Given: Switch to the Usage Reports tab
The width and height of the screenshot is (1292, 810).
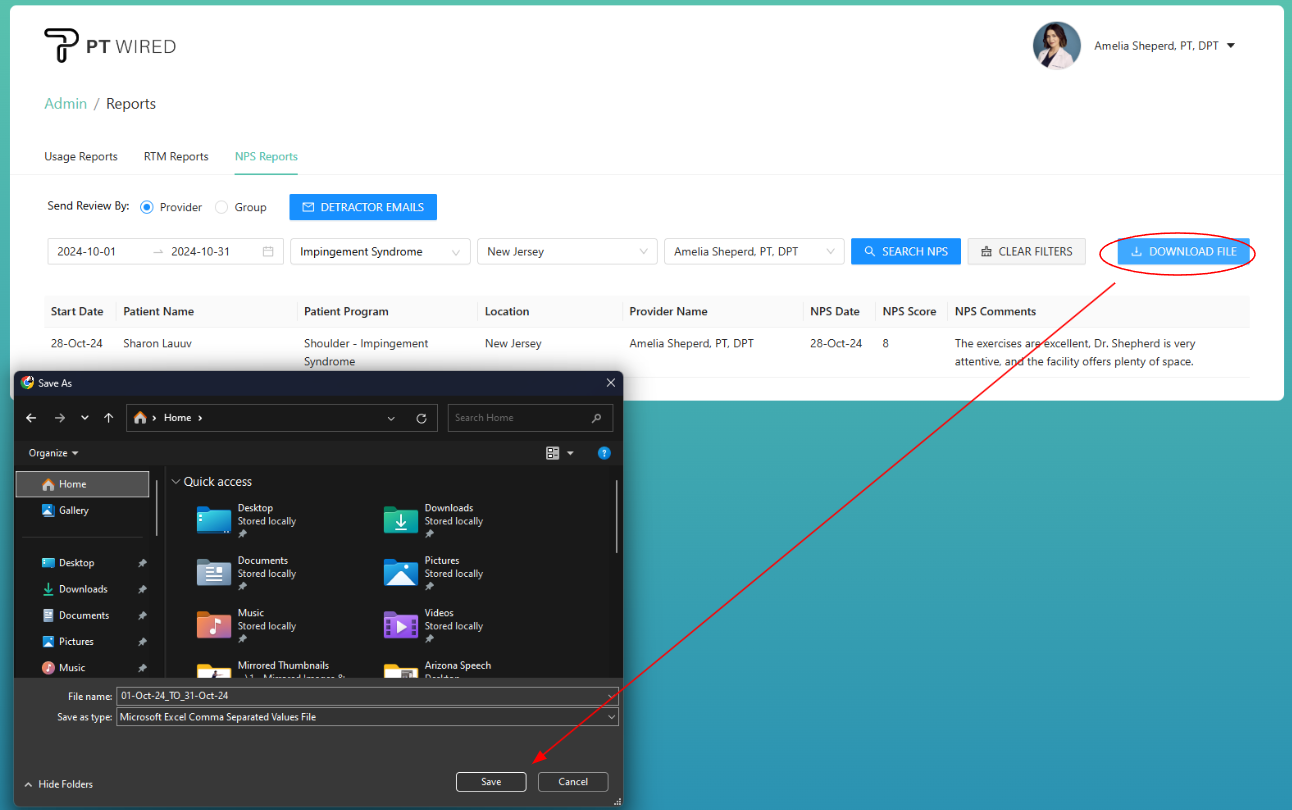Looking at the screenshot, I should point(81,156).
